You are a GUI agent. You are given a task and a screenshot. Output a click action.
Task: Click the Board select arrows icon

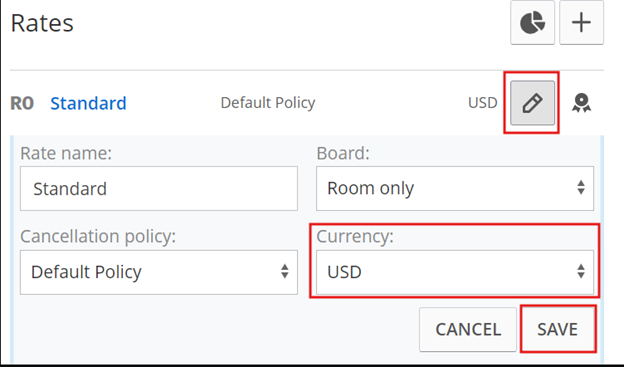(x=581, y=187)
